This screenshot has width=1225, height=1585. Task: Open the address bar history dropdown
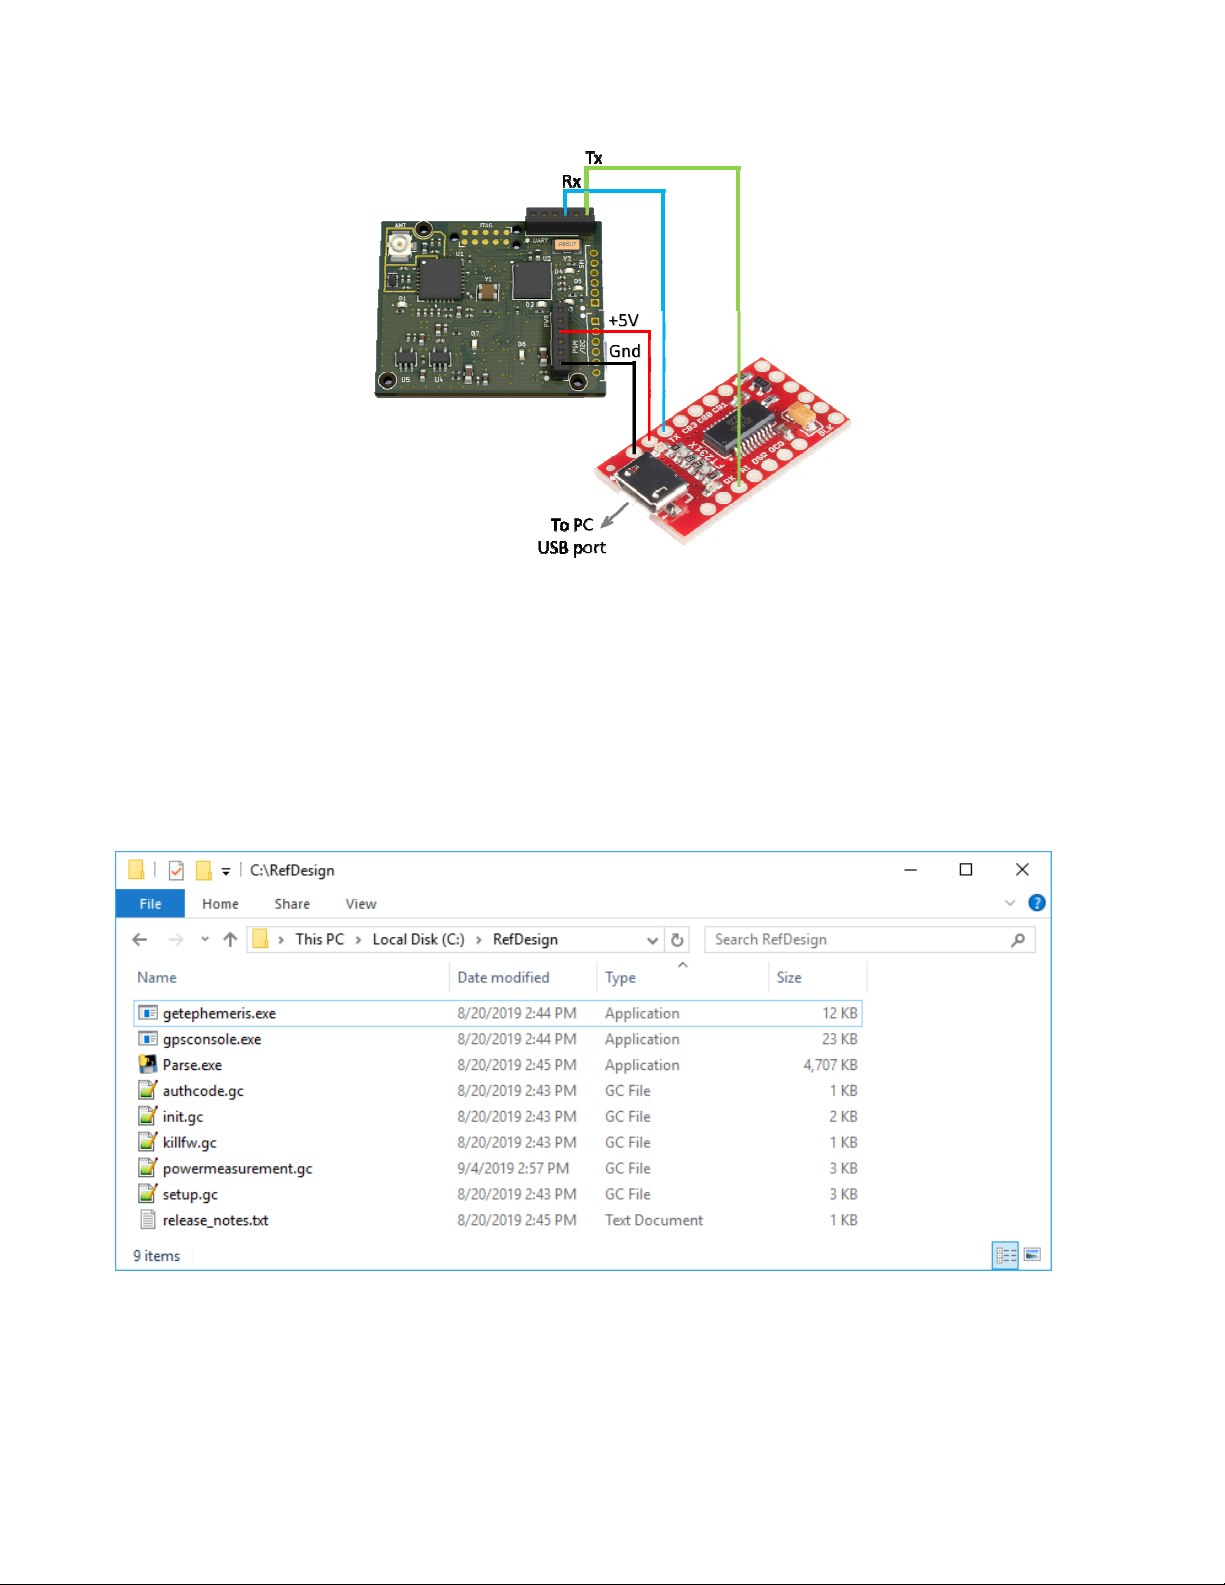tap(652, 940)
